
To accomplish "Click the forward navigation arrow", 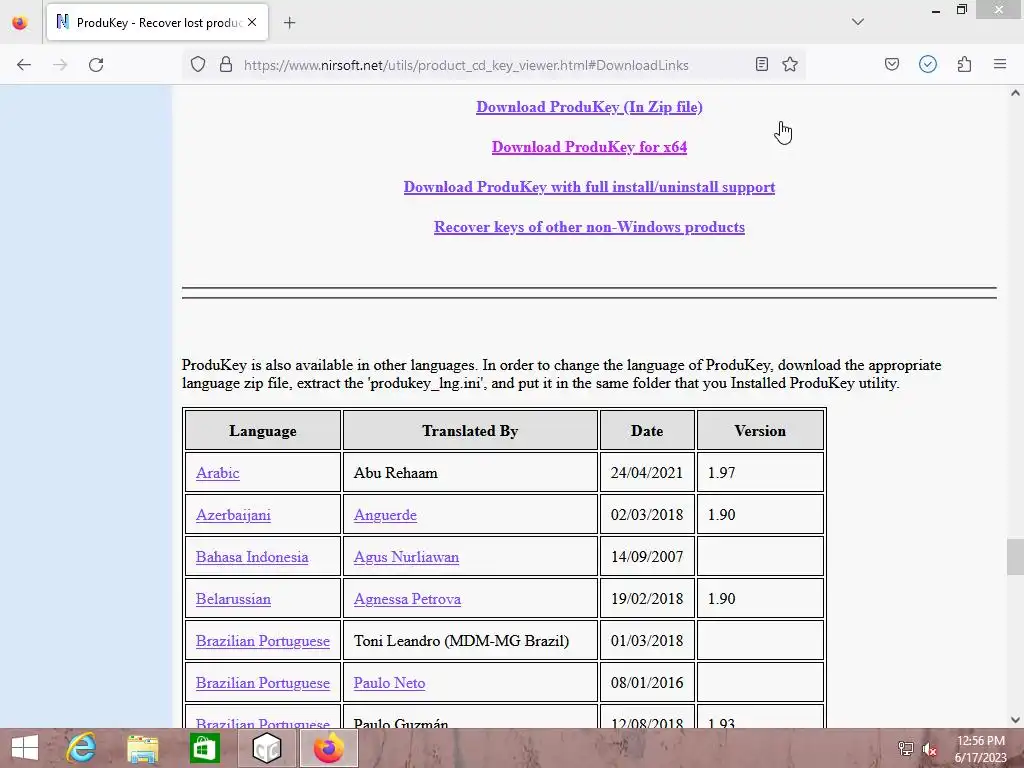I will click(60, 65).
